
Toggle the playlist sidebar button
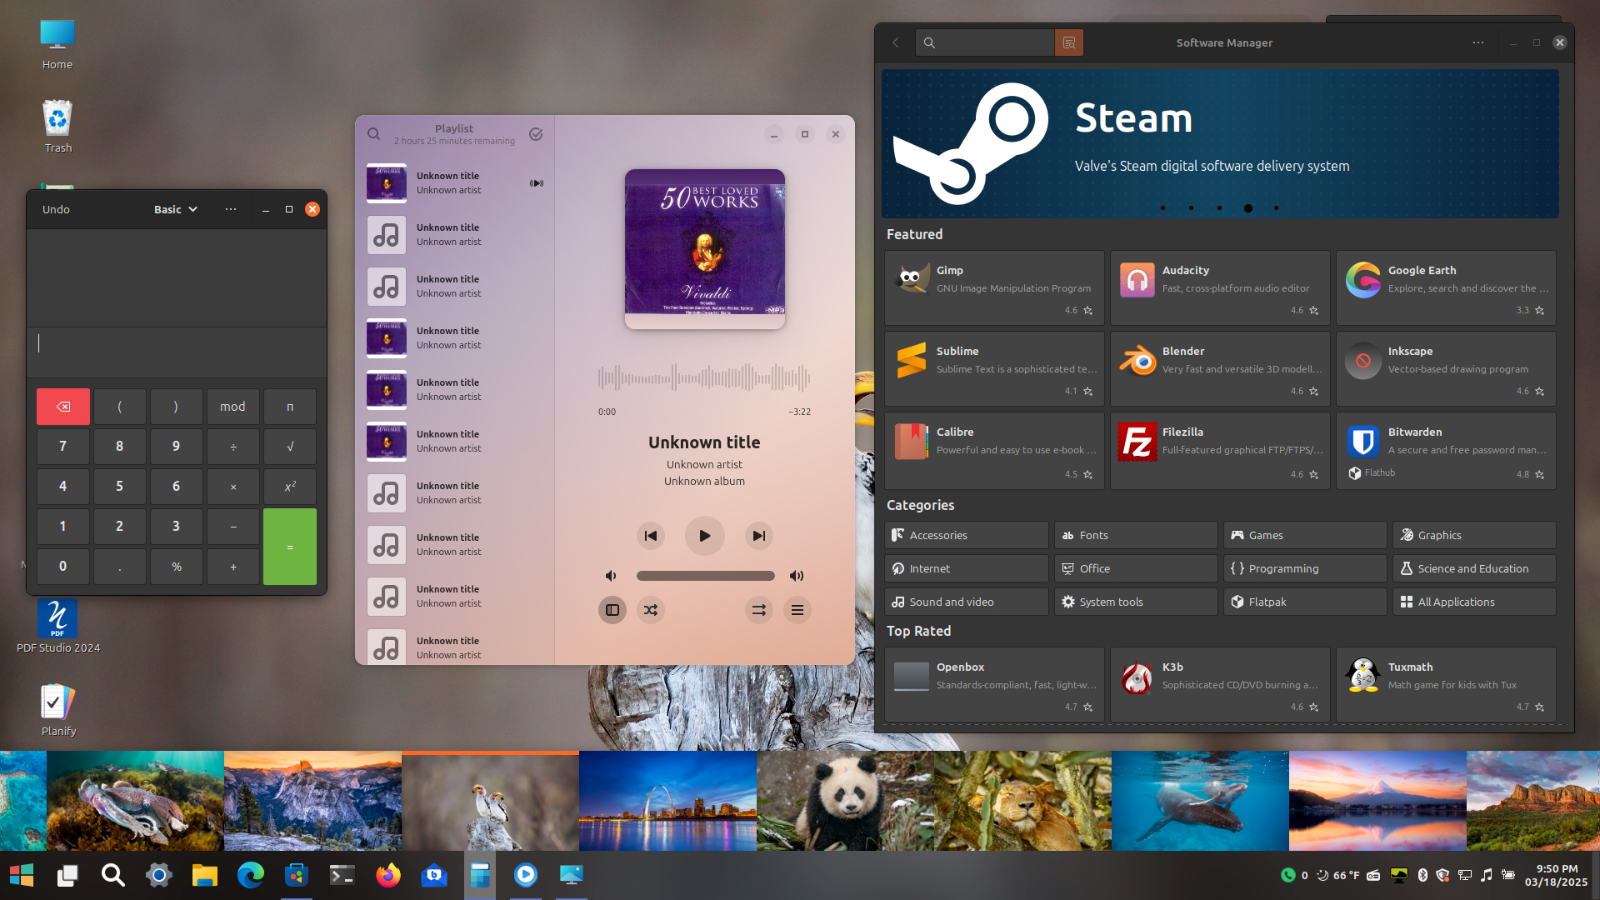[x=612, y=610]
